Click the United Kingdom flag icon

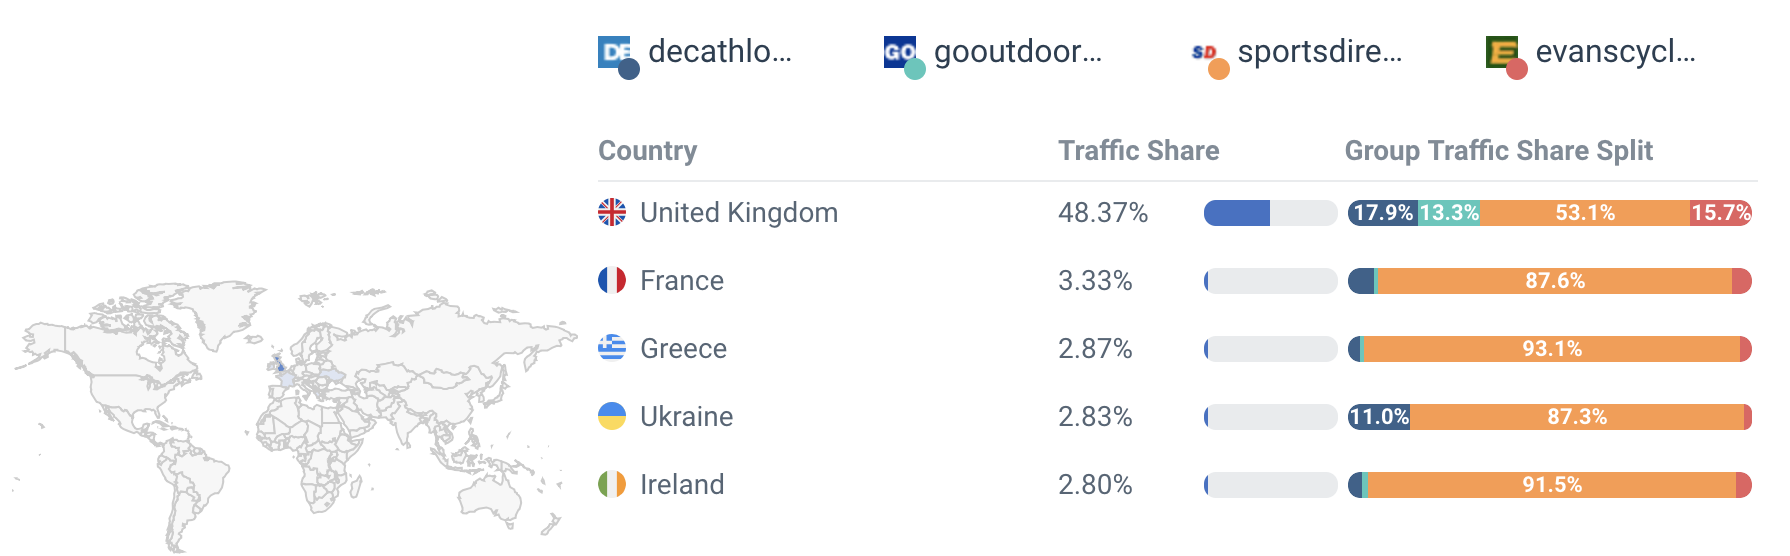[x=612, y=212]
